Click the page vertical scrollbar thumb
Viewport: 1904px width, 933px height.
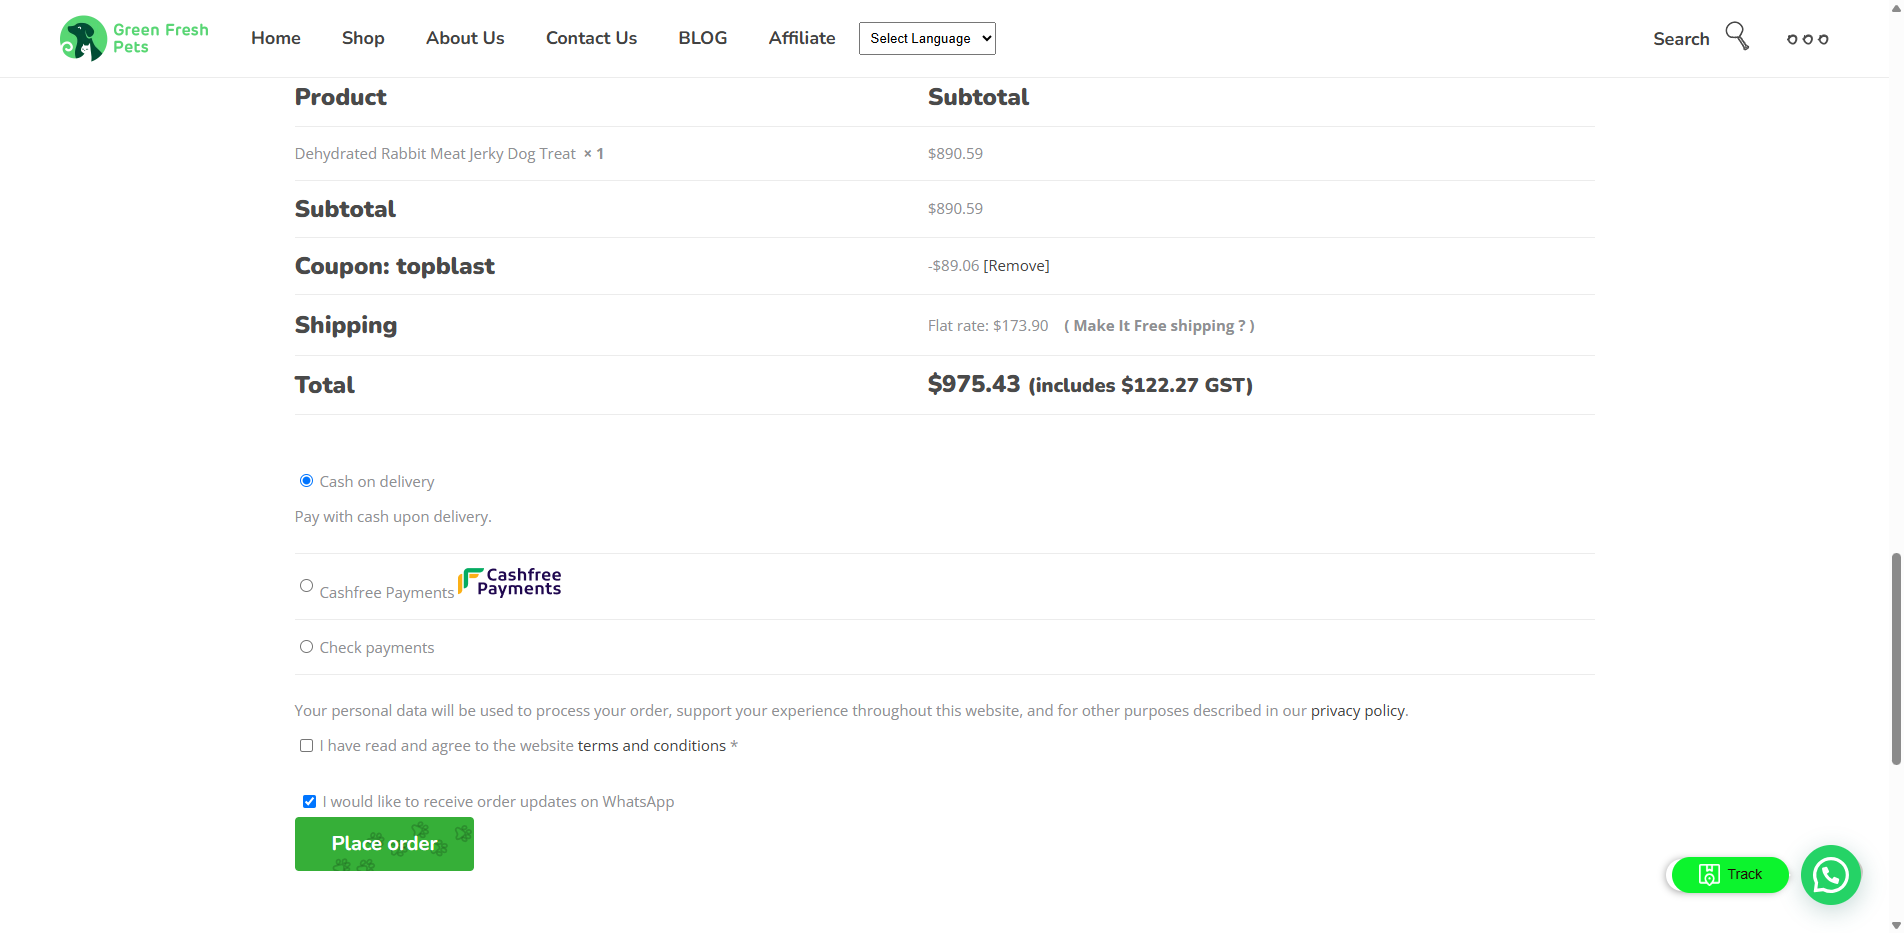pos(1895,658)
